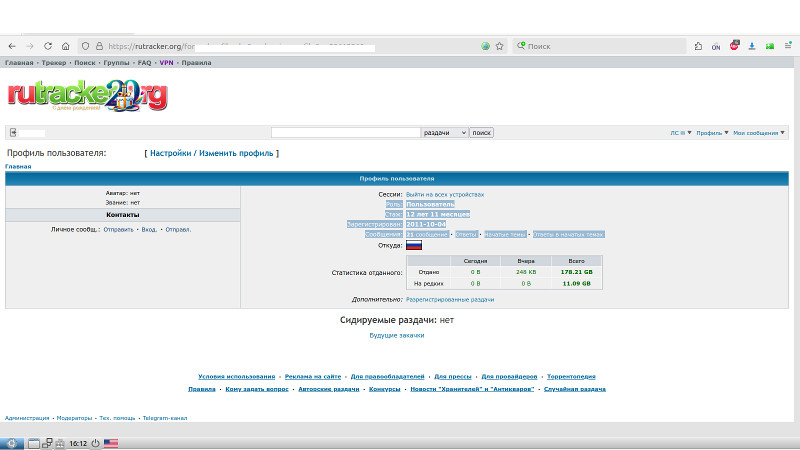Open Условия использования footer link

pos(237,377)
